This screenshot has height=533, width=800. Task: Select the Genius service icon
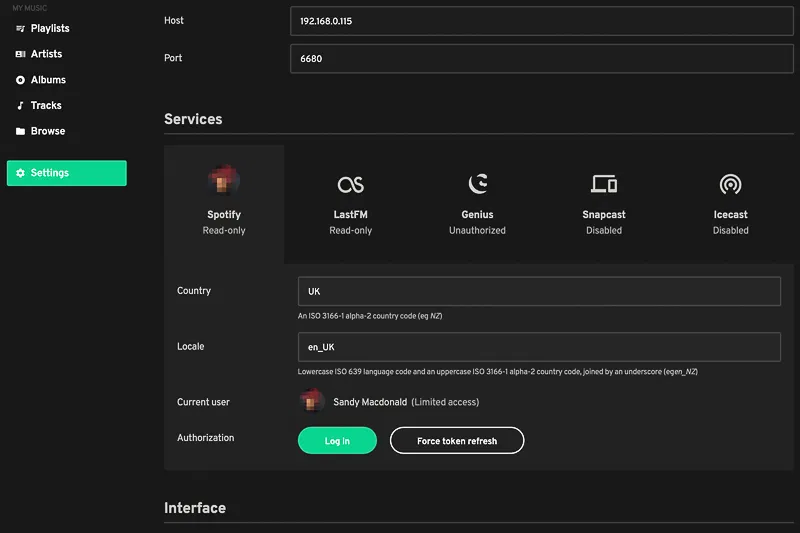click(x=477, y=184)
